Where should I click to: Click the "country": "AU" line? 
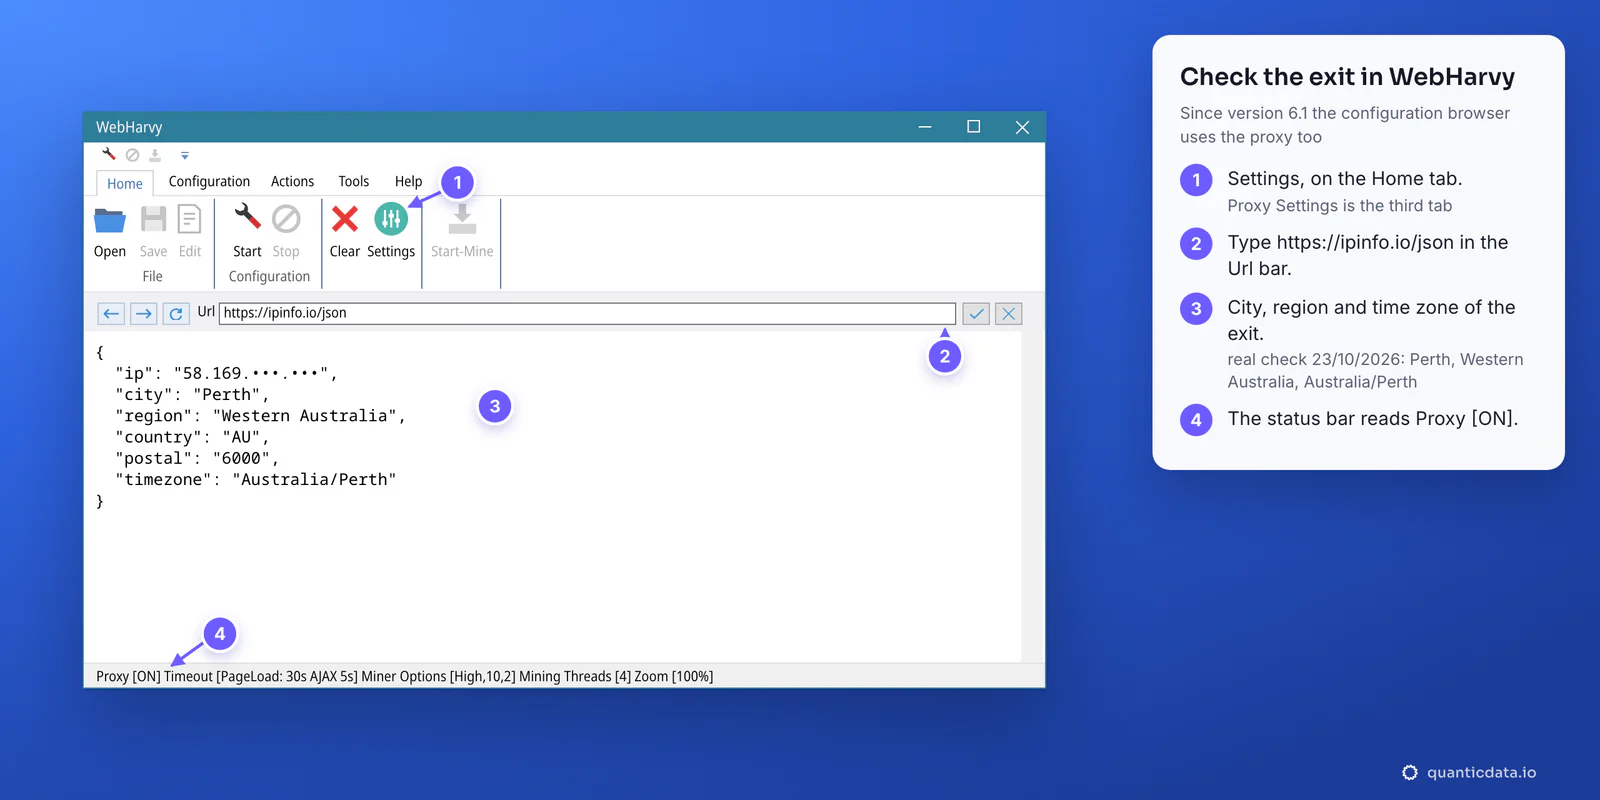tap(192, 437)
